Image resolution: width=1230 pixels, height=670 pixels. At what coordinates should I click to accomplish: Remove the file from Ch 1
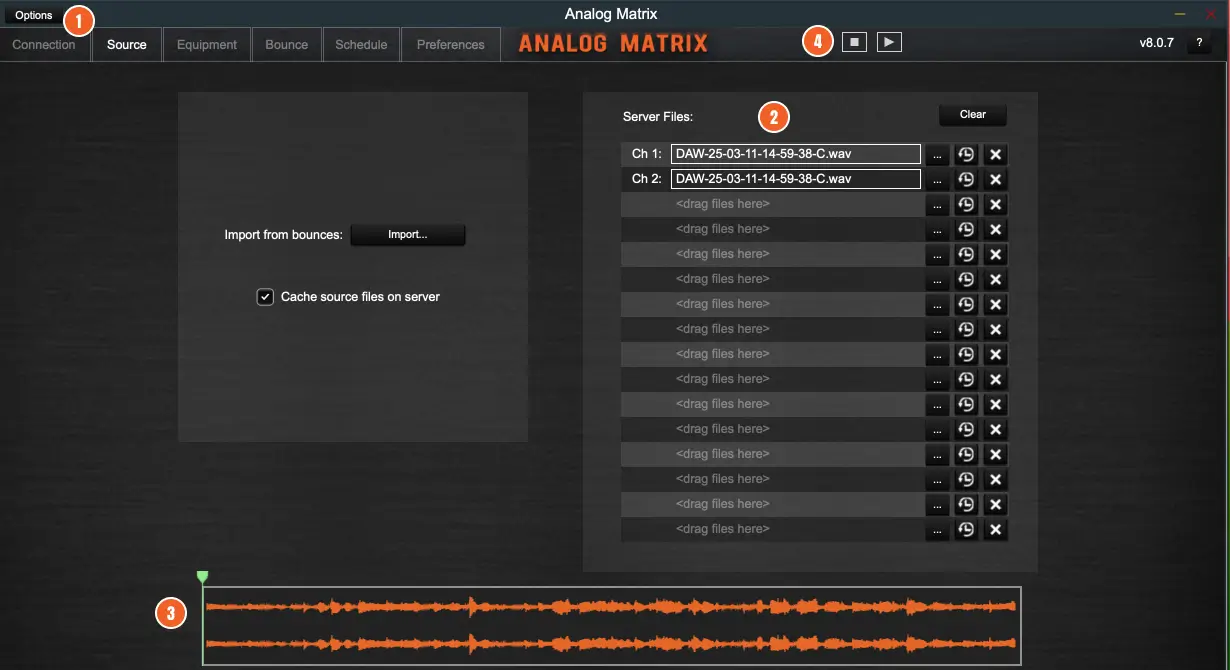[x=995, y=155]
